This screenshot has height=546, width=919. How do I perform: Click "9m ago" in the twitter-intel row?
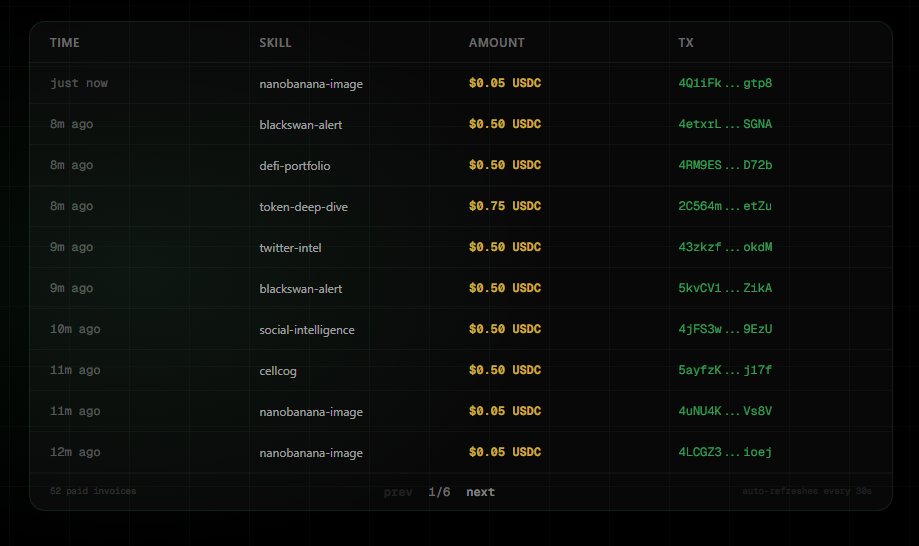pos(72,247)
